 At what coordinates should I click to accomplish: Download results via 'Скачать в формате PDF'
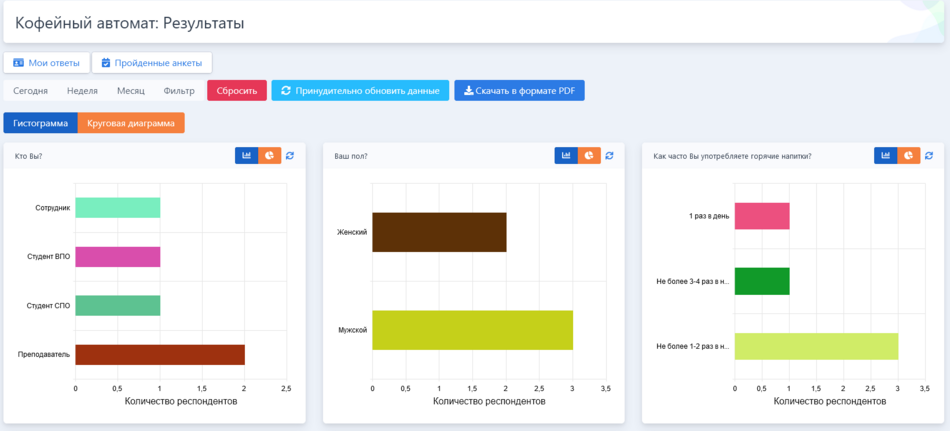(x=519, y=91)
